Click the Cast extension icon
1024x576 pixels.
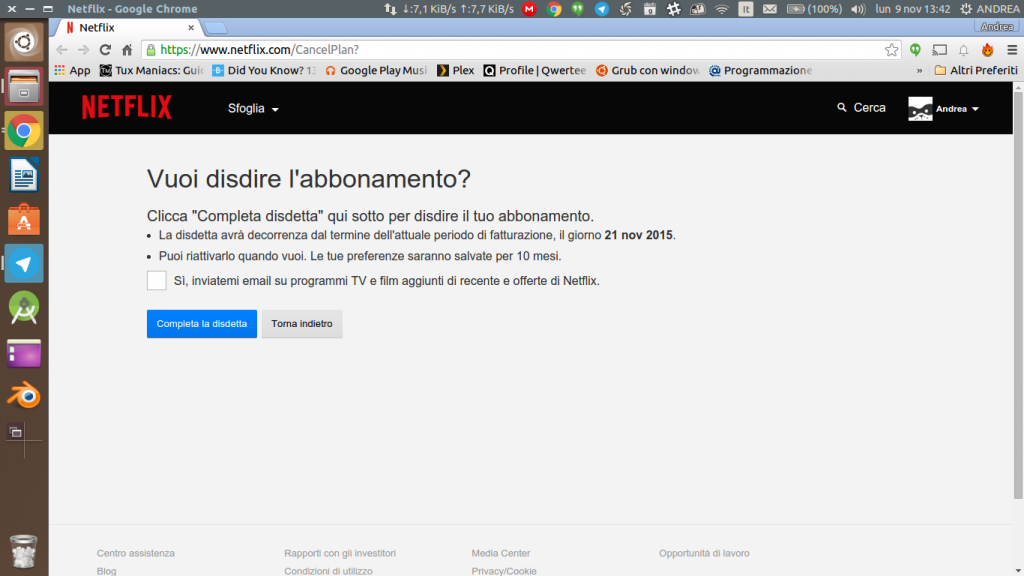pyautogui.click(x=940, y=50)
